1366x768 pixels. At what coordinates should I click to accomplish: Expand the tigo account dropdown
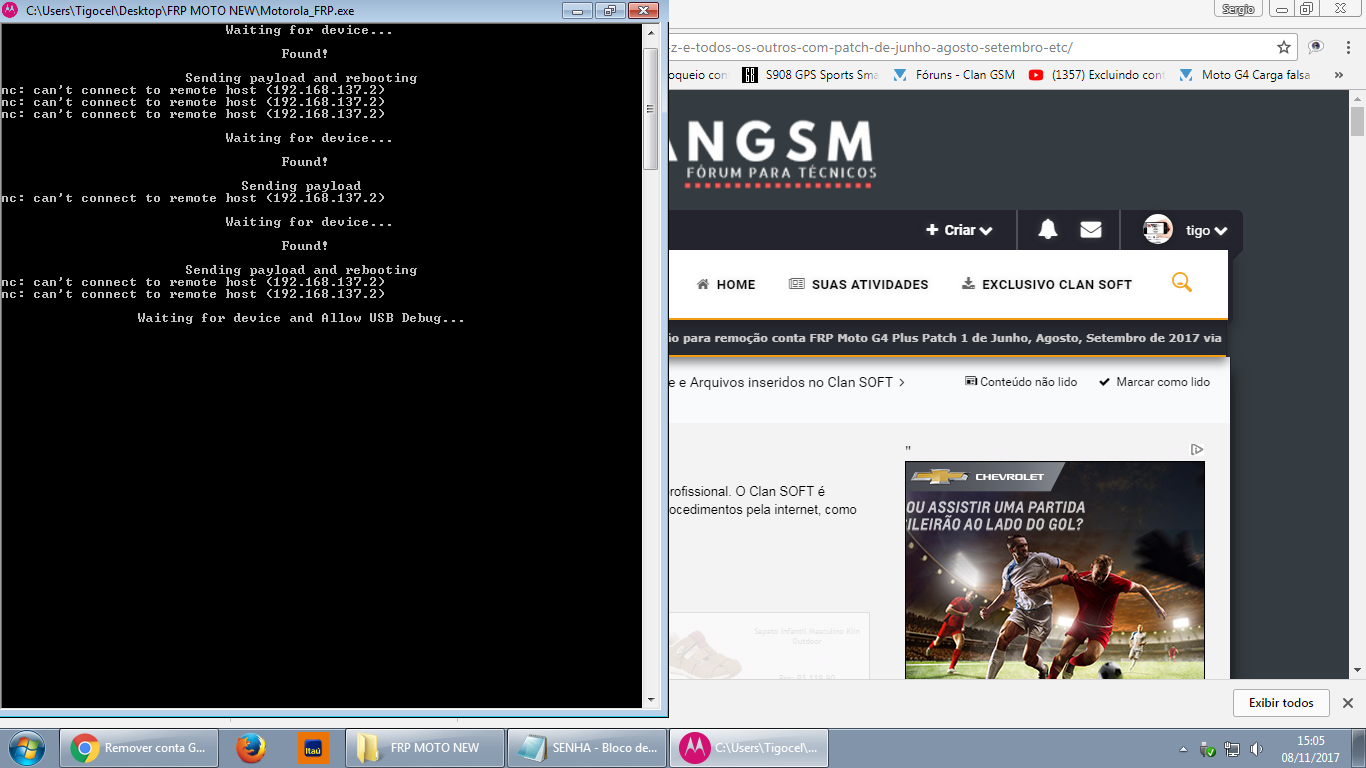click(1206, 230)
